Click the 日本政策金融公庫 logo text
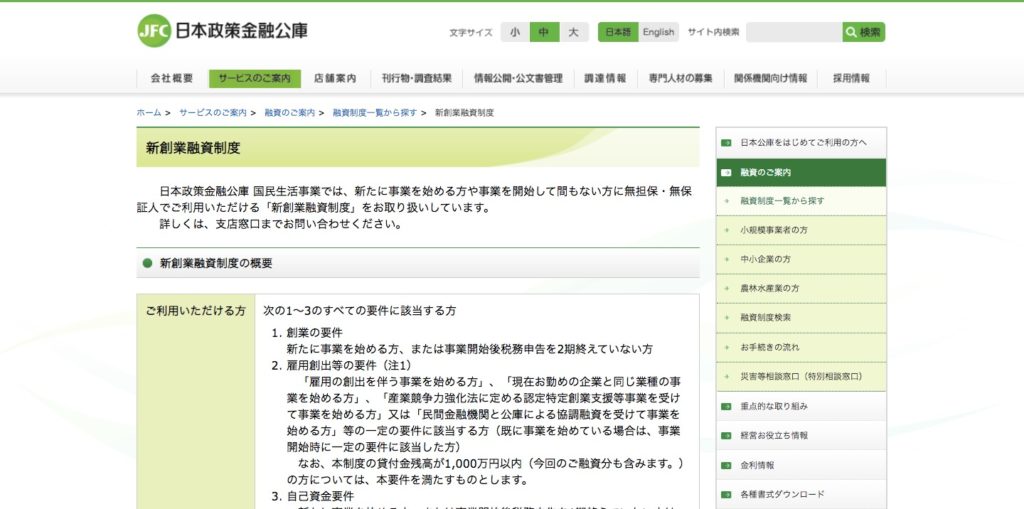This screenshot has width=1024, height=509. [x=242, y=31]
